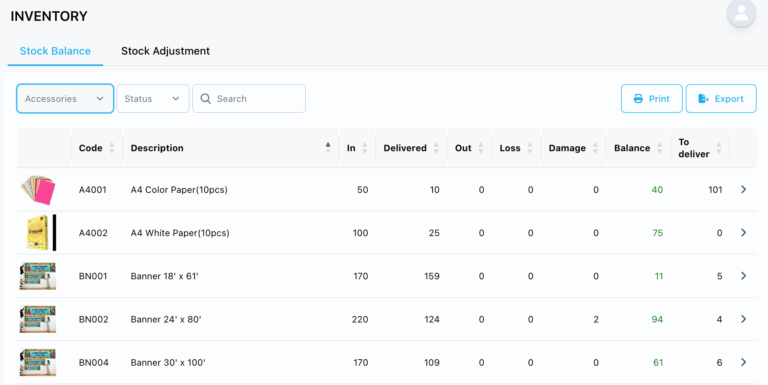This screenshot has width=768, height=385.
Task: Open the Accessories category dropdown
Action: pos(65,98)
